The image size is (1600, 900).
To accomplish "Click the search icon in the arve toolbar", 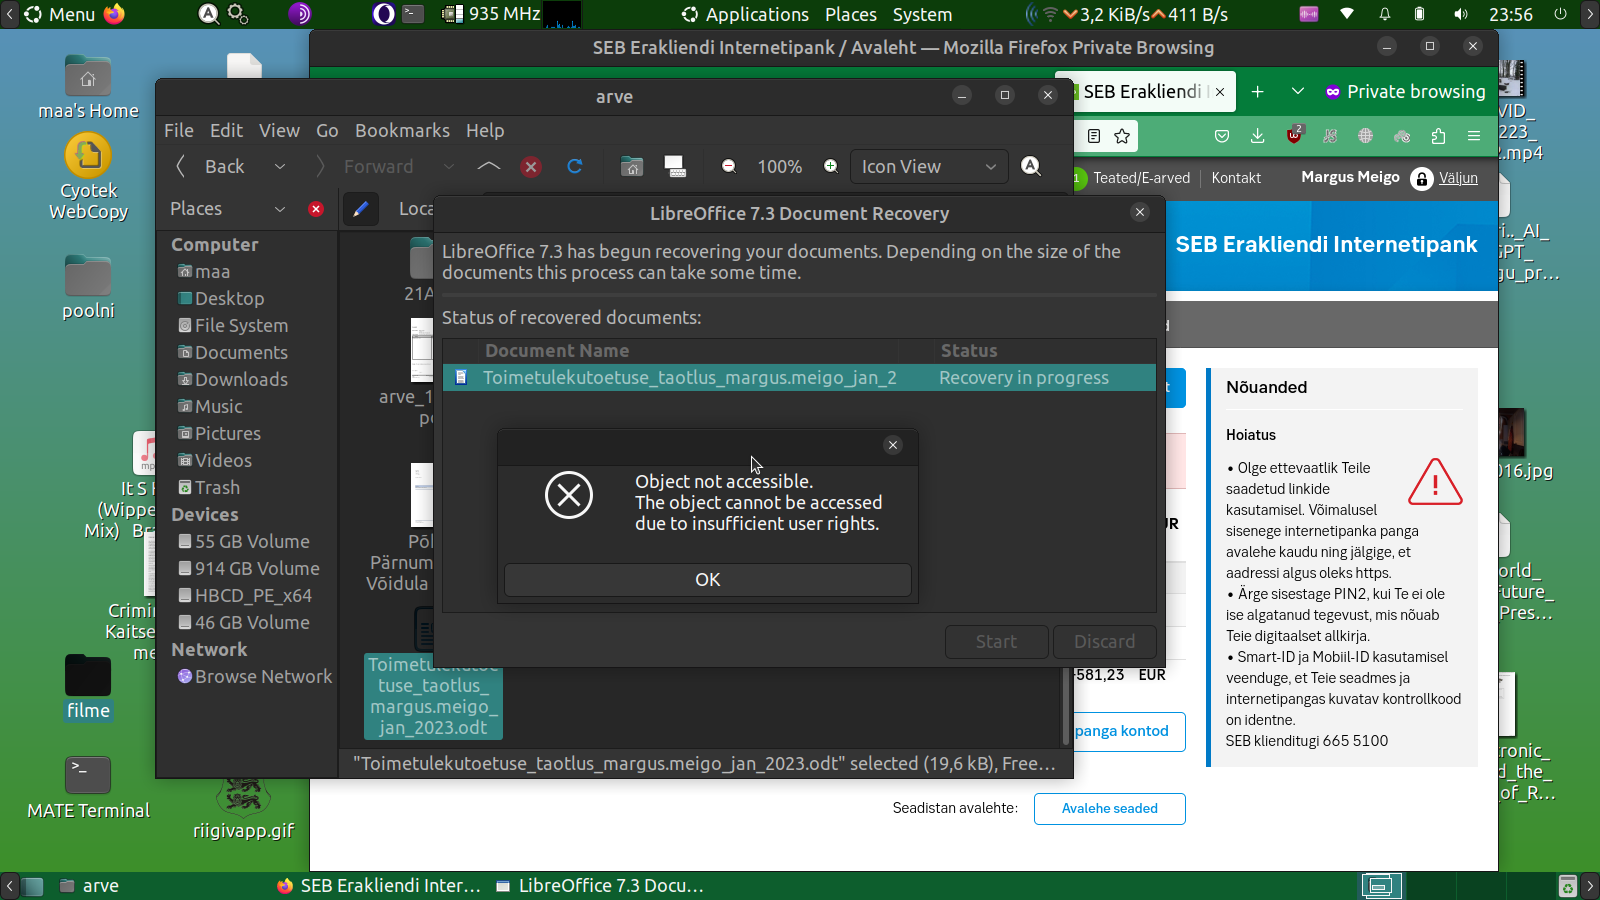I will (1031, 166).
